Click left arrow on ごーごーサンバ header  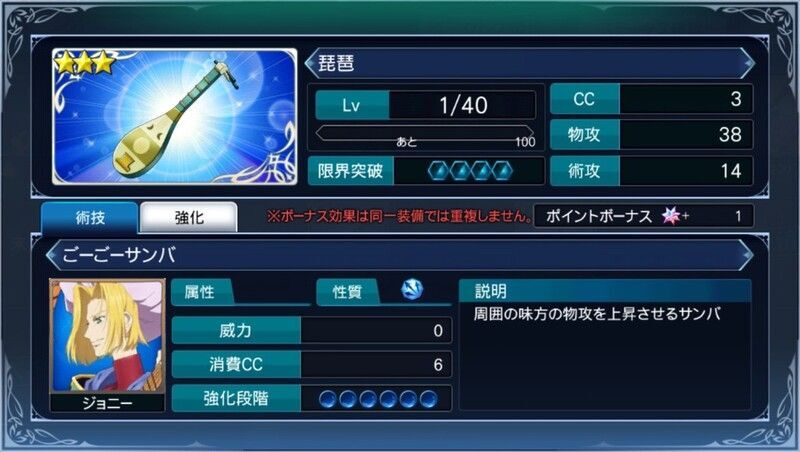point(52,255)
